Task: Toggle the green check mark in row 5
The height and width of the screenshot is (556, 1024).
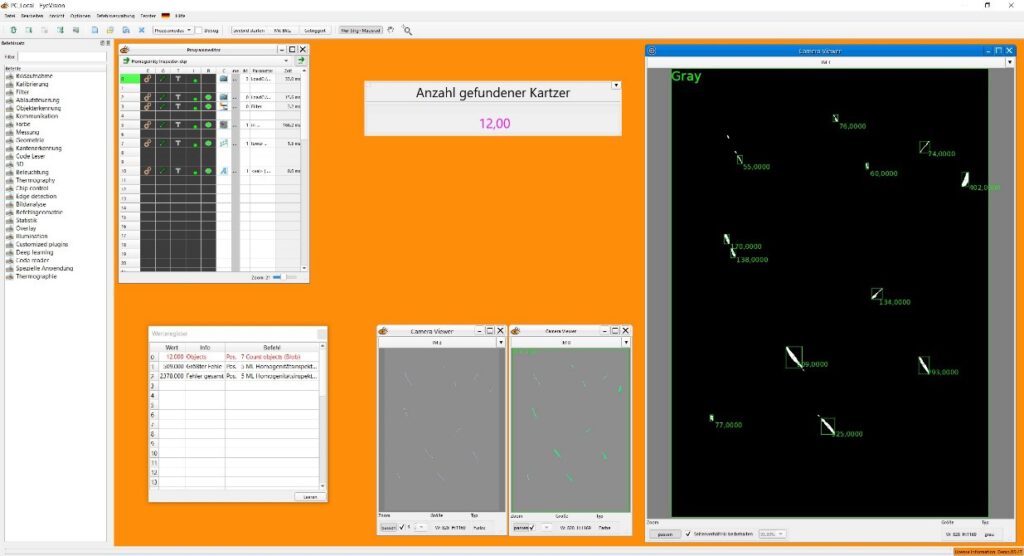Action: pyautogui.click(x=163, y=125)
